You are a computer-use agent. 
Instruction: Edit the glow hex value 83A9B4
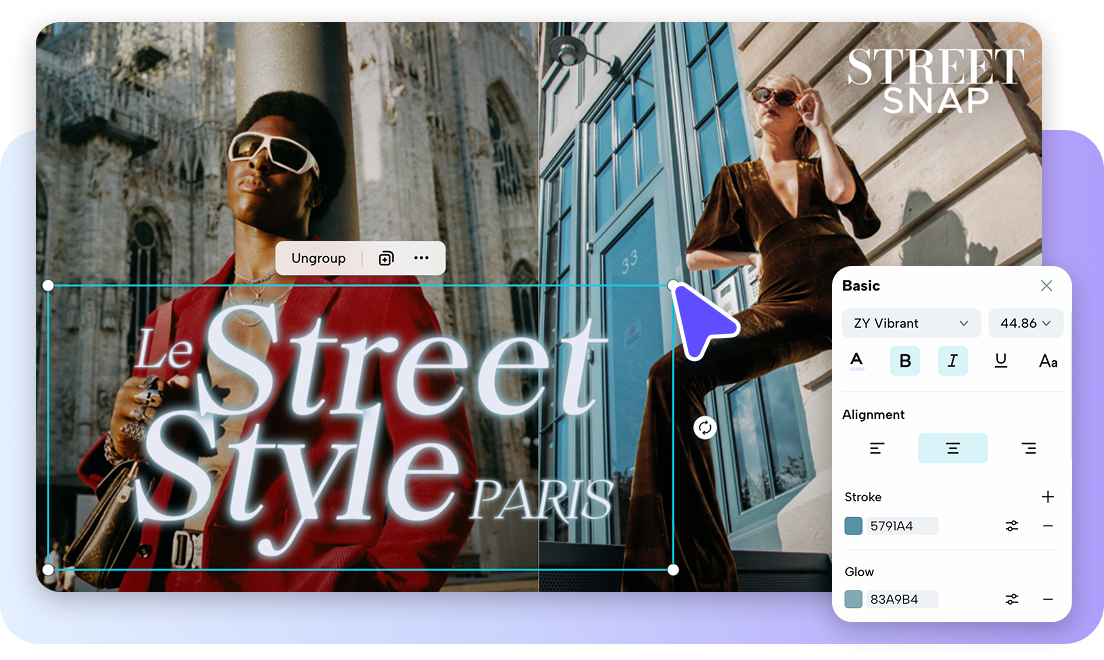pyautogui.click(x=902, y=599)
